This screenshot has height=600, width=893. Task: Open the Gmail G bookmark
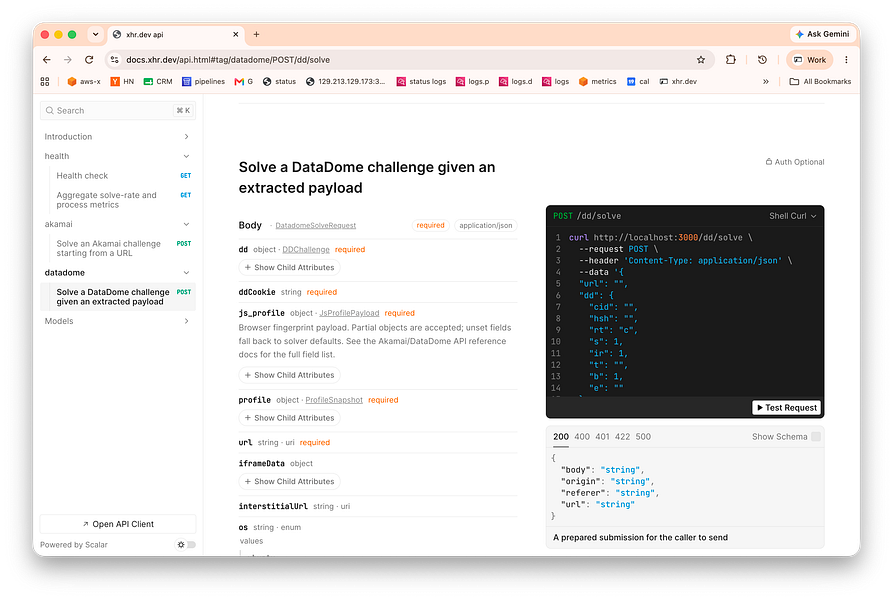click(244, 81)
